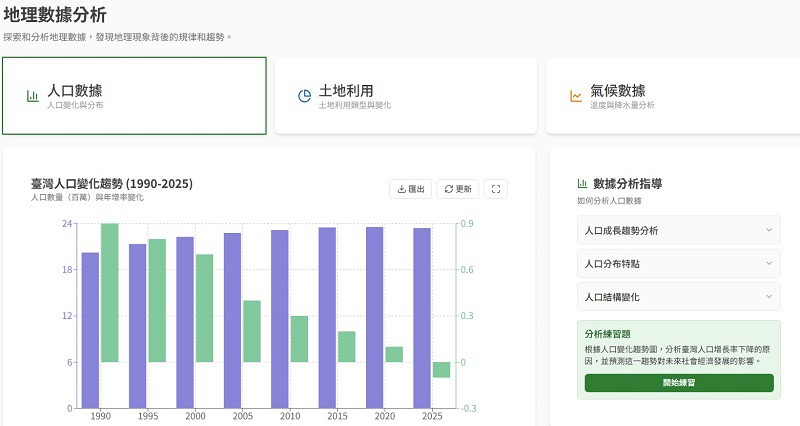This screenshot has height=426, width=800.
Task: Click the chart icon beside 數據分析指導
Action: pos(582,184)
